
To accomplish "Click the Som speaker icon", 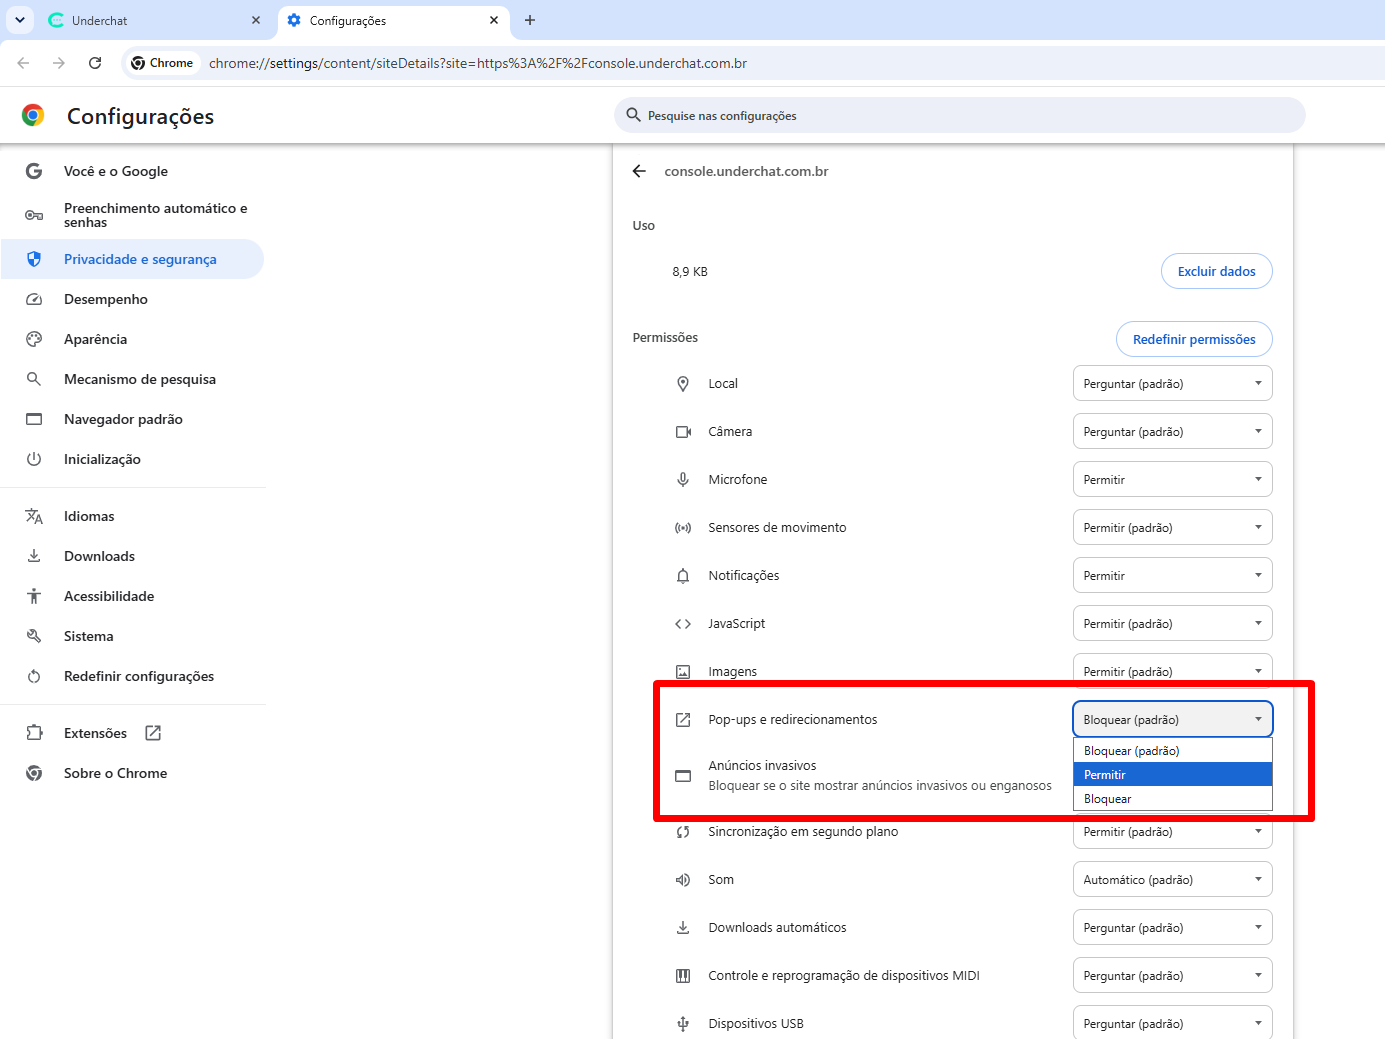I will [x=683, y=879].
